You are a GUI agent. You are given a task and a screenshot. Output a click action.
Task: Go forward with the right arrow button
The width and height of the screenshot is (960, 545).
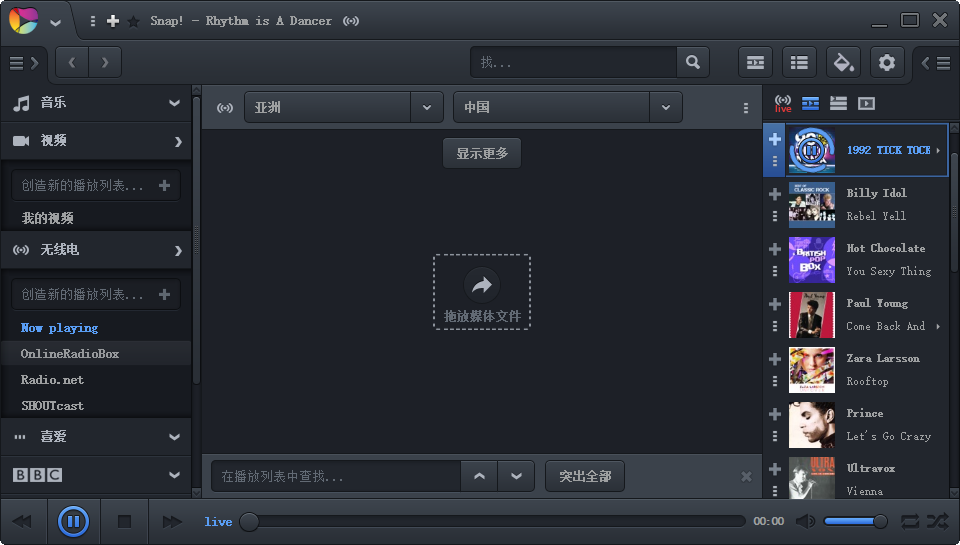tap(105, 62)
